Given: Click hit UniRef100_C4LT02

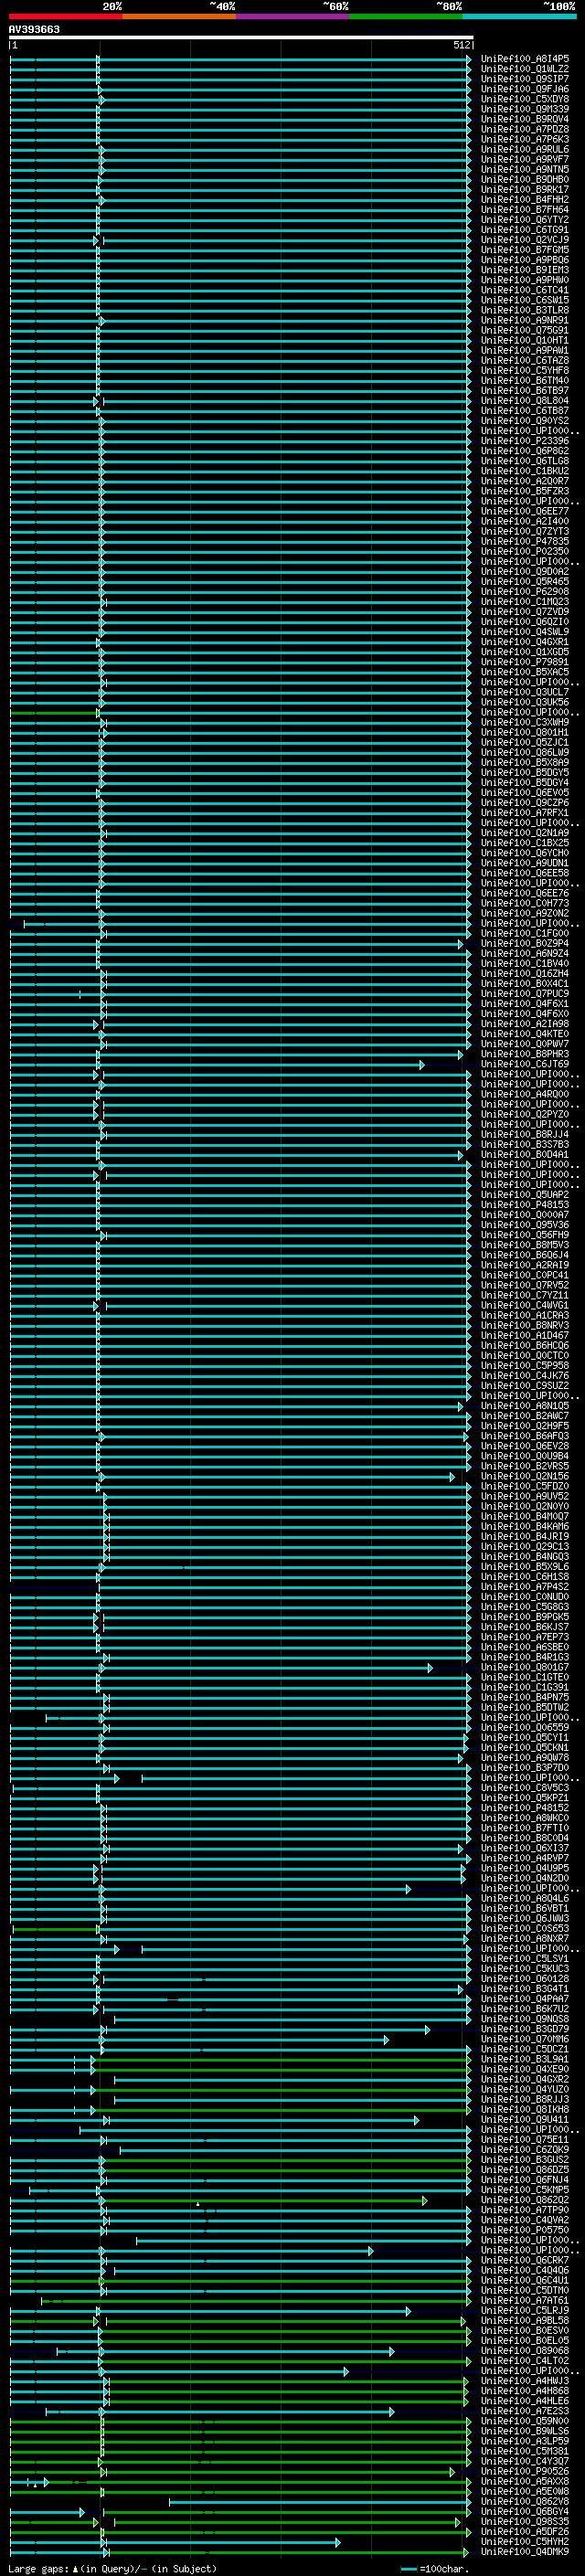Looking at the screenshot, I should pyautogui.click(x=525, y=2360).
